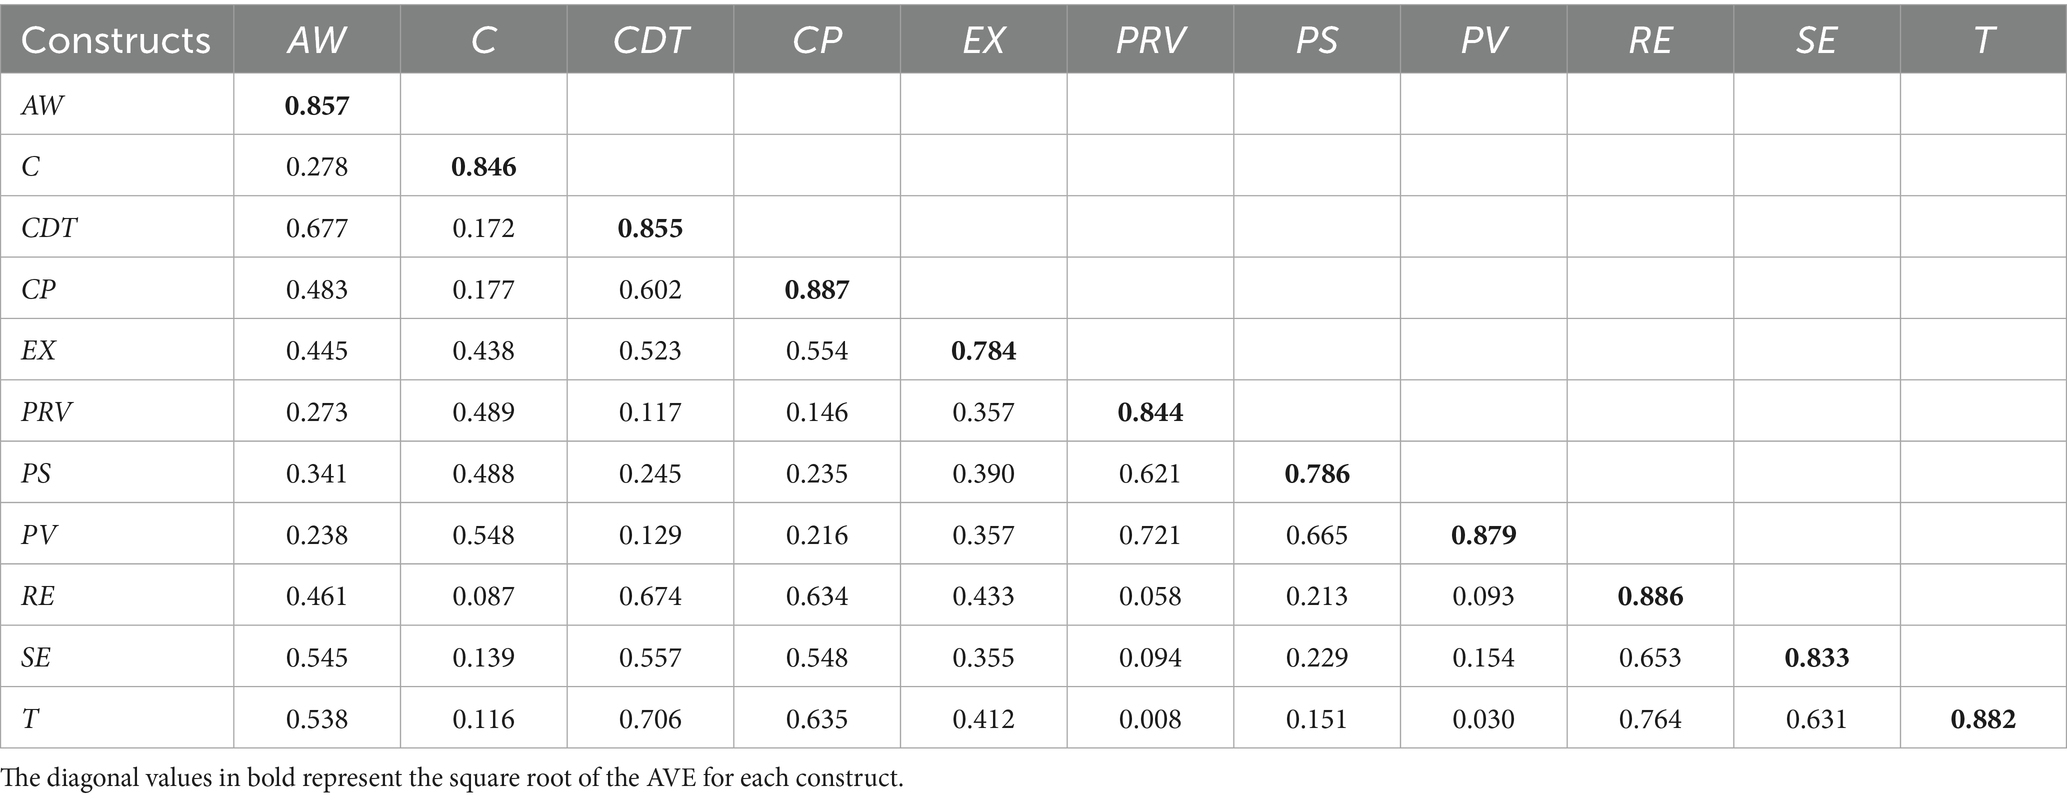This screenshot has width=2067, height=800.
Task: Click bold diagonal value 0.857
Action: (317, 106)
